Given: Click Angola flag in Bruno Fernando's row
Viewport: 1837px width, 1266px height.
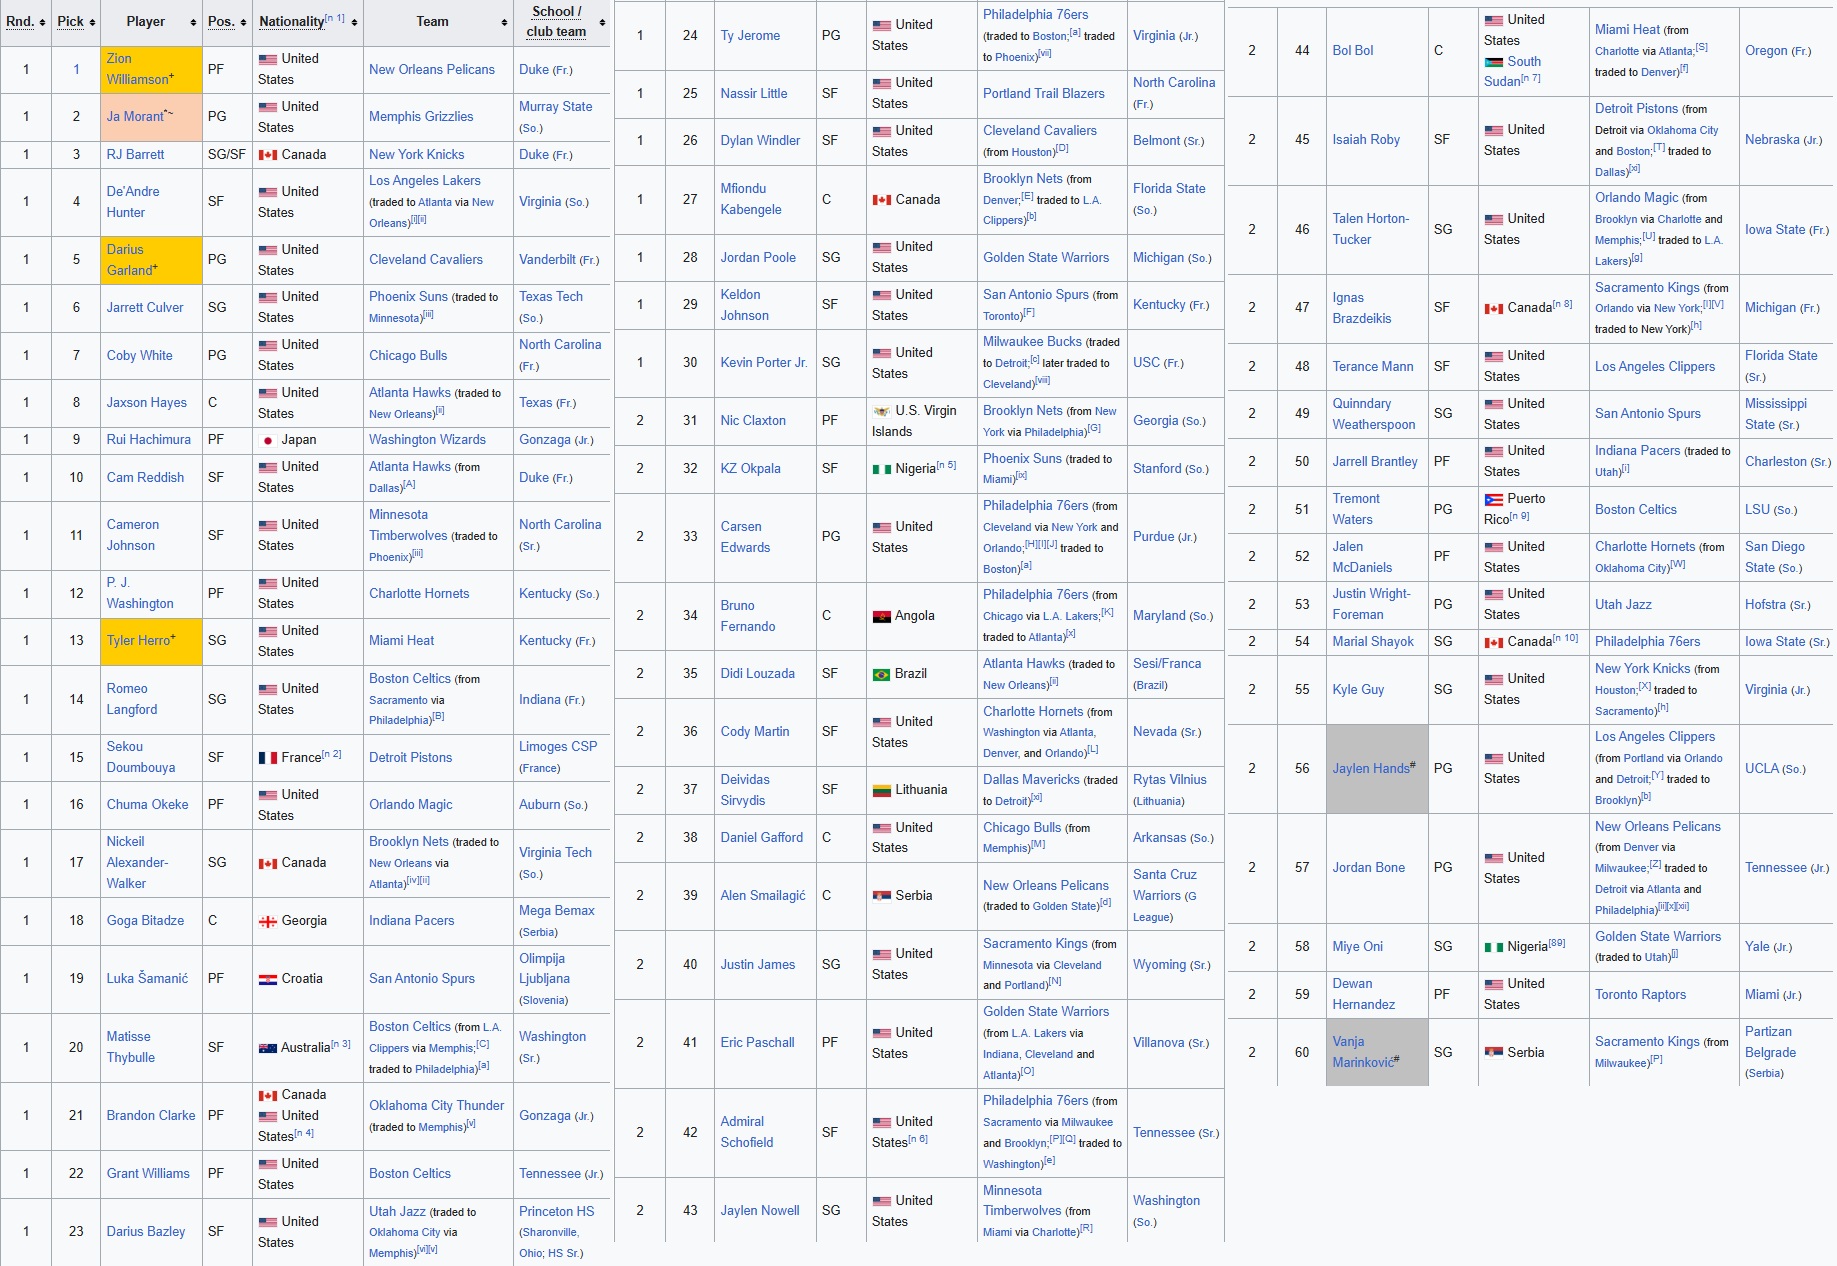Looking at the screenshot, I should click(x=881, y=616).
